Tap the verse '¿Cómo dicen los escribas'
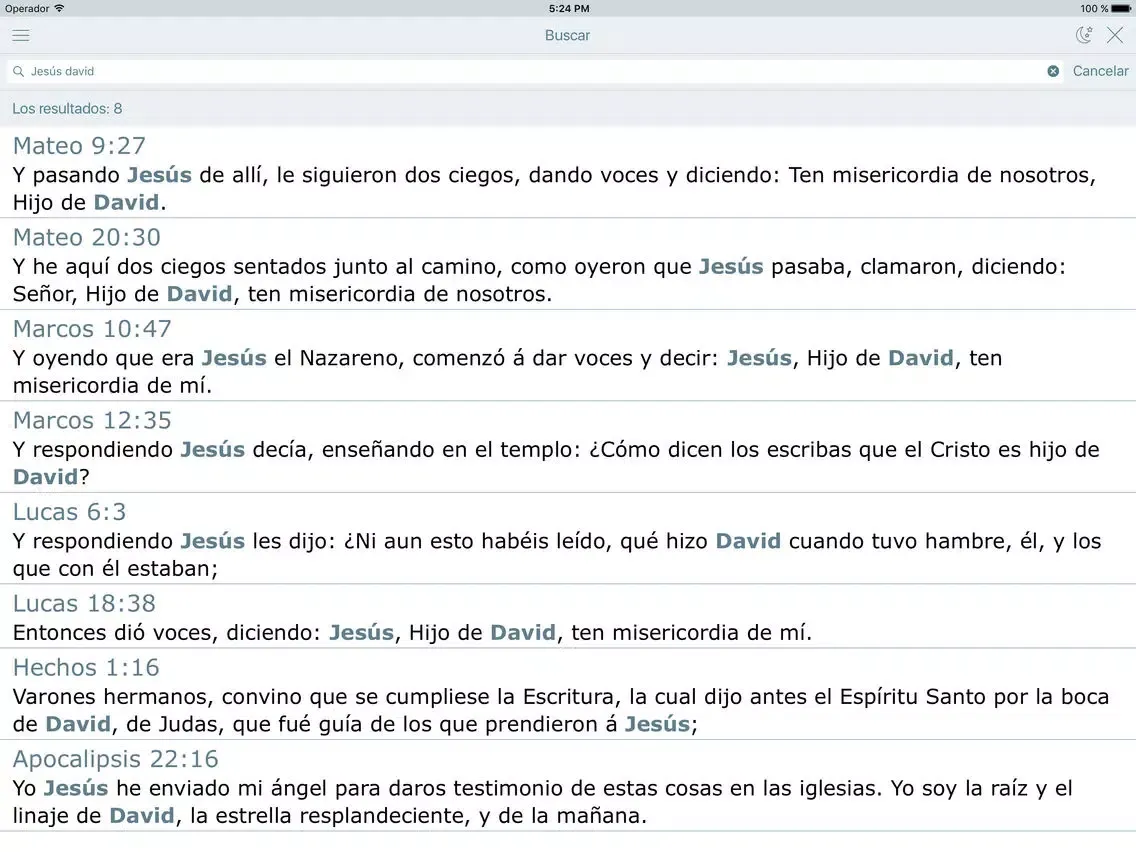This screenshot has height=852, width=1136. click(719, 450)
